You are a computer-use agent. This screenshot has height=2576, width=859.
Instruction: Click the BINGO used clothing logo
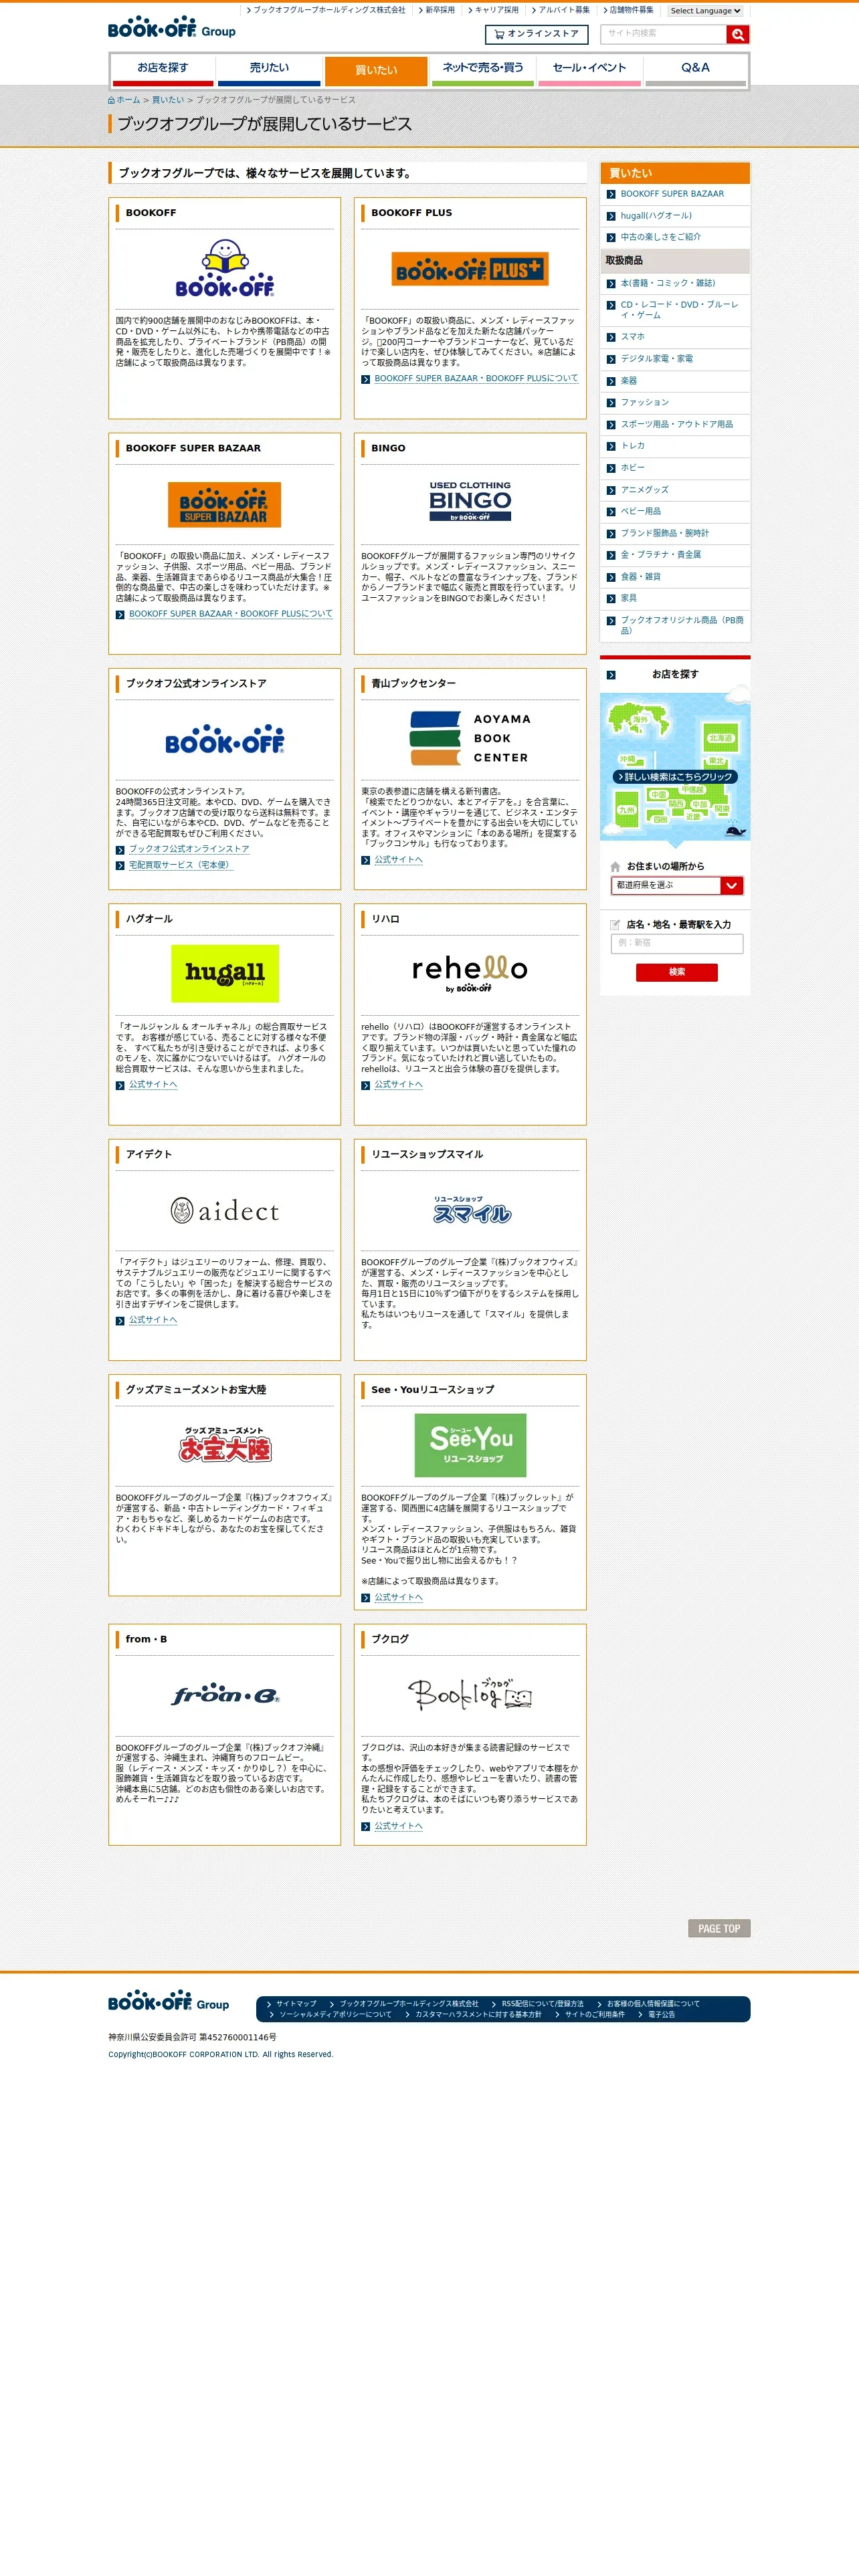[470, 501]
